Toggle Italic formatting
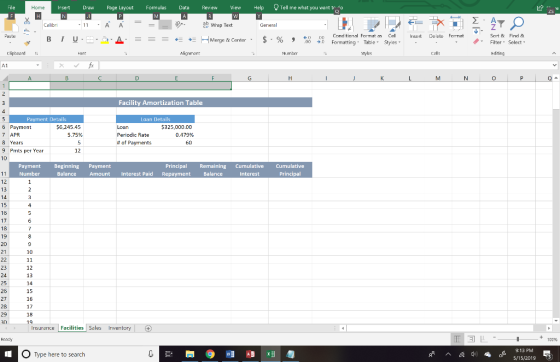This screenshot has width=560, height=362. pos(62,40)
